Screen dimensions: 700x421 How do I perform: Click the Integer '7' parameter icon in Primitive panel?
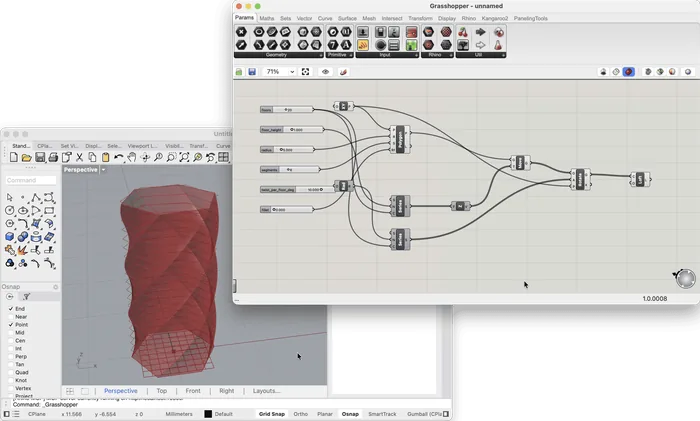point(333,45)
